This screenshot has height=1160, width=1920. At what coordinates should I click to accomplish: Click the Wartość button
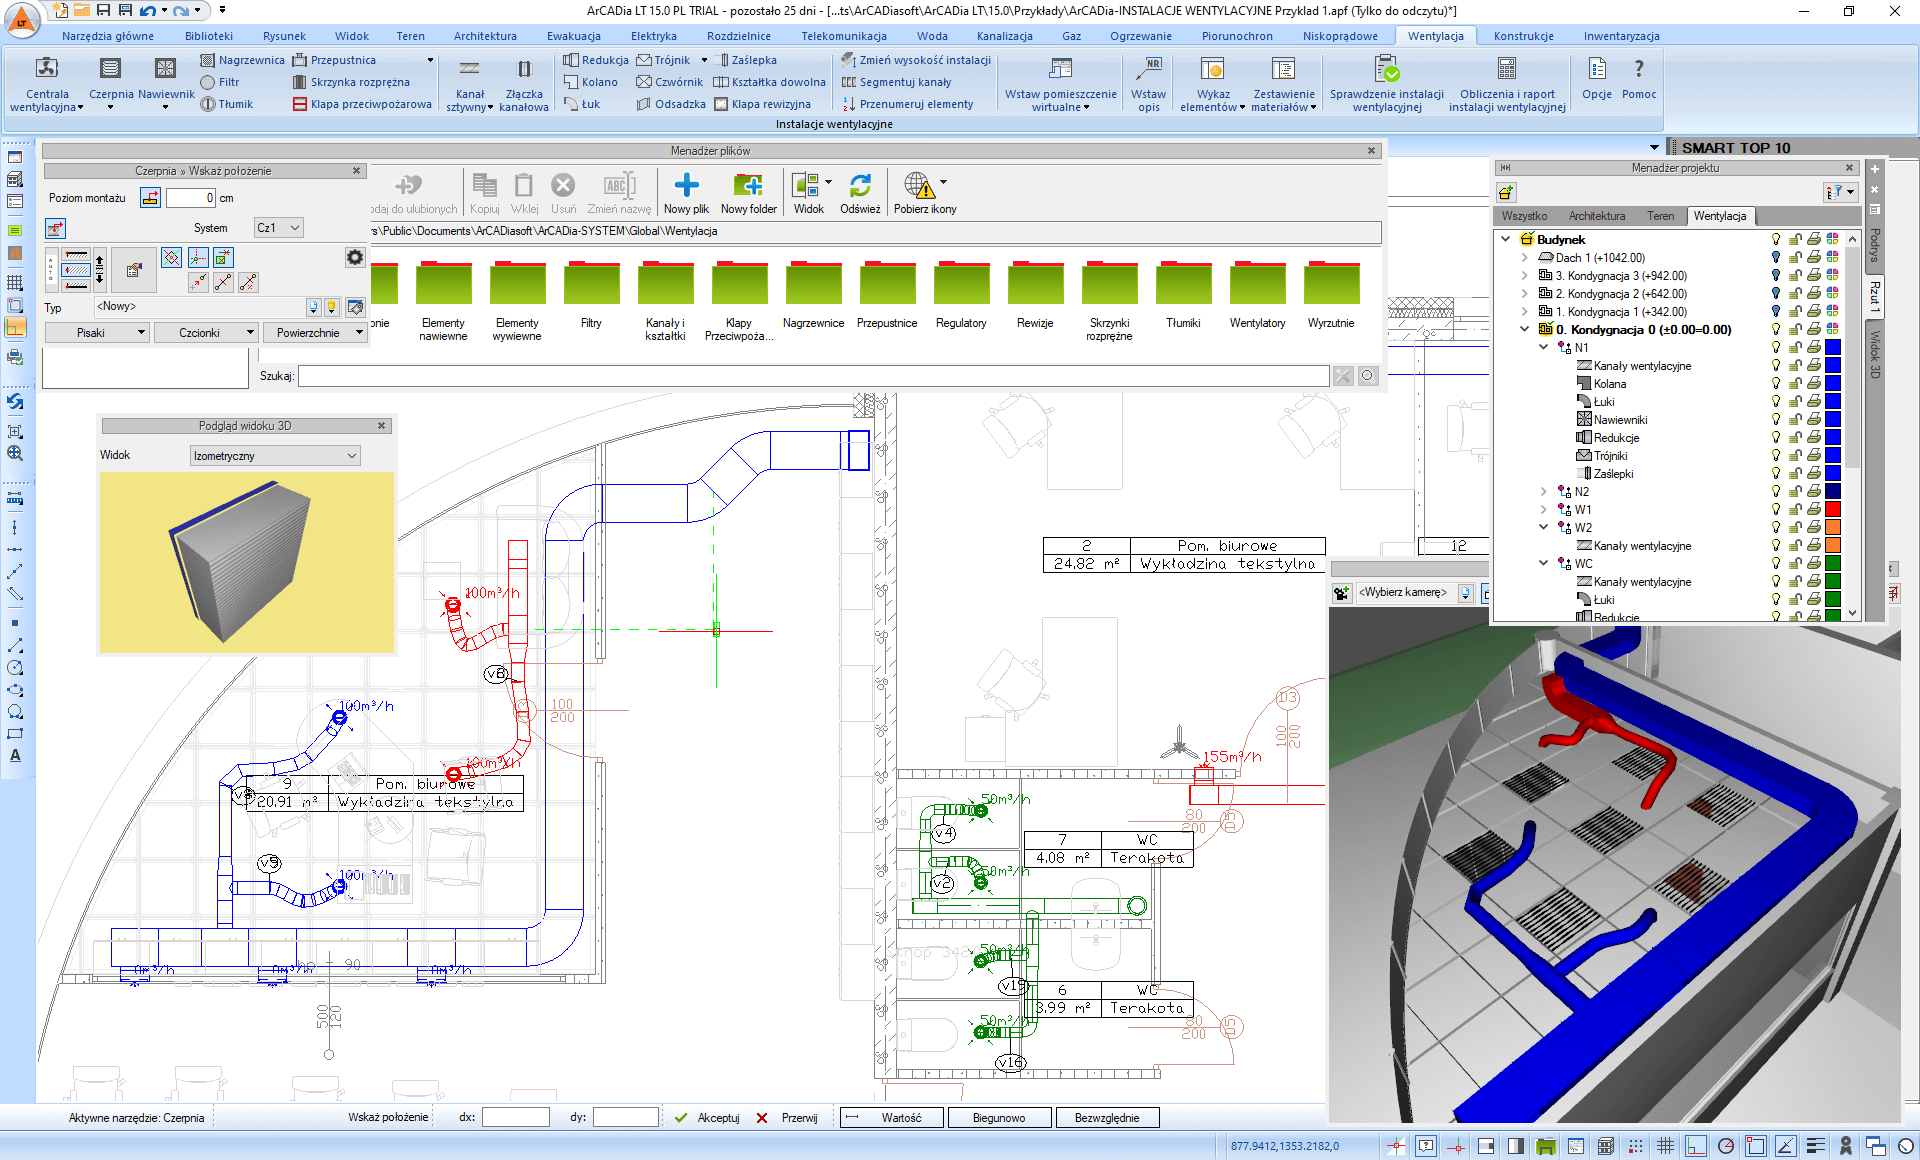pyautogui.click(x=891, y=1118)
